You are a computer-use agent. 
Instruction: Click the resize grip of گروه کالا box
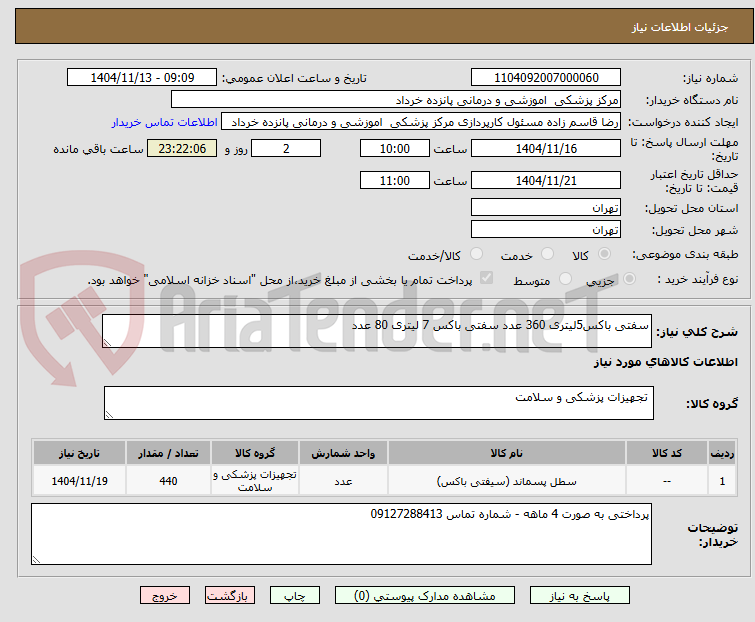[109, 415]
